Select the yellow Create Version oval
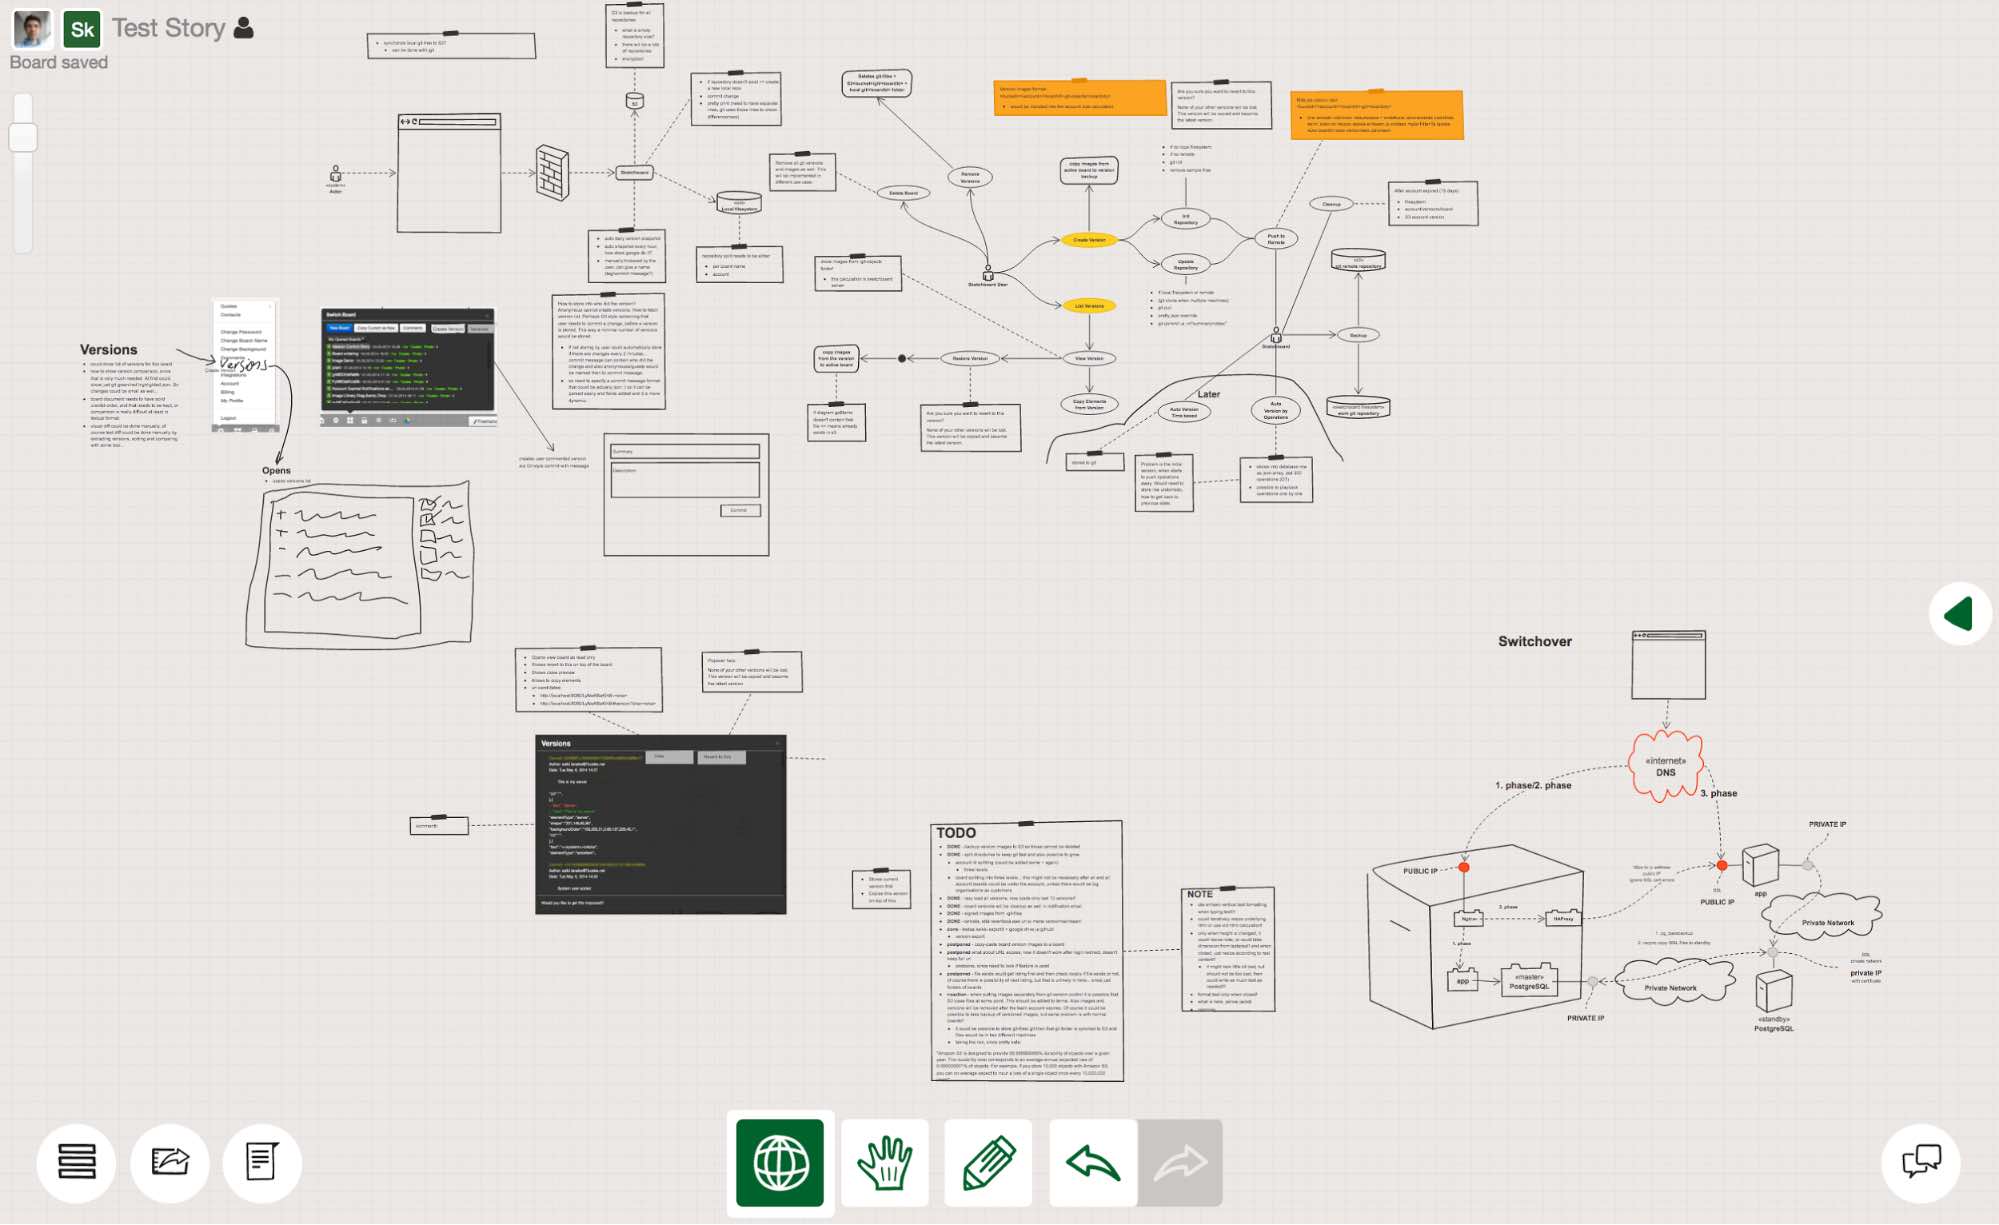 tap(1089, 240)
